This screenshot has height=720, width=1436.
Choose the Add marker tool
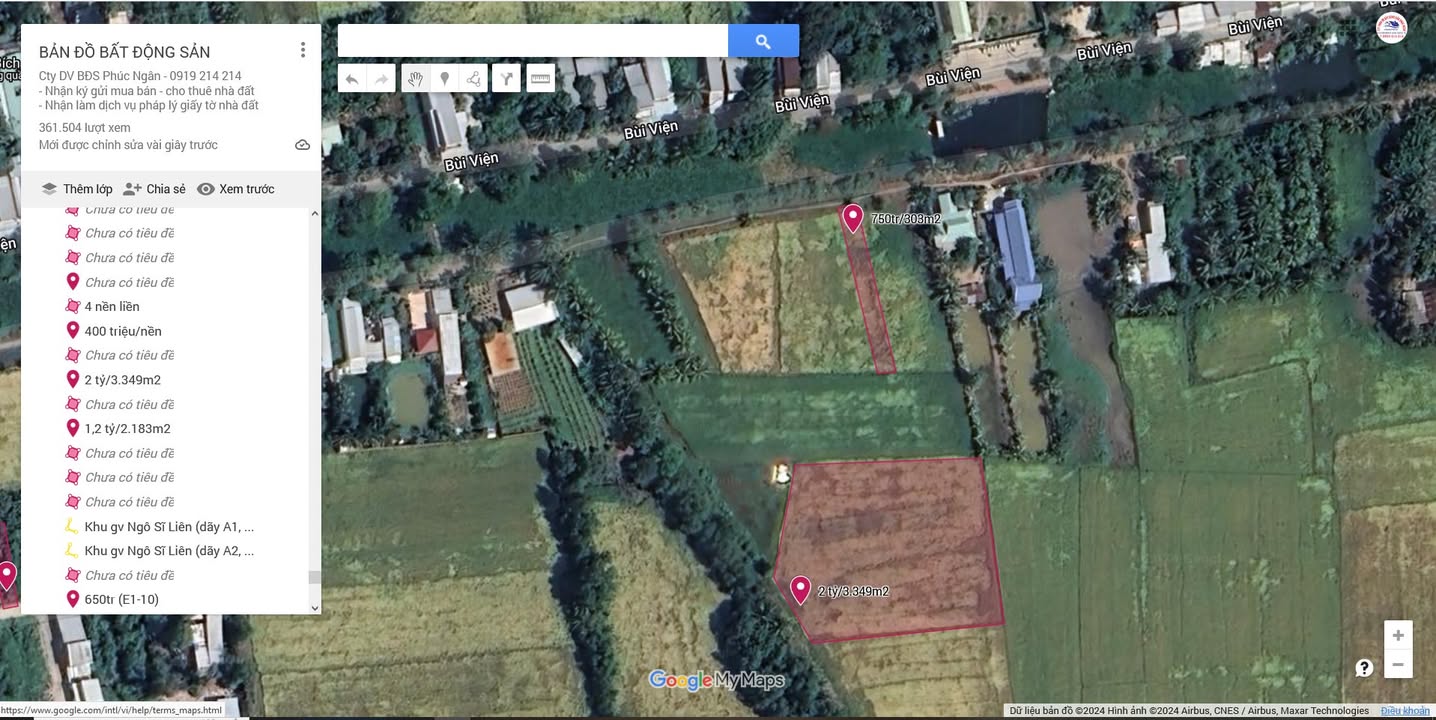click(445, 78)
